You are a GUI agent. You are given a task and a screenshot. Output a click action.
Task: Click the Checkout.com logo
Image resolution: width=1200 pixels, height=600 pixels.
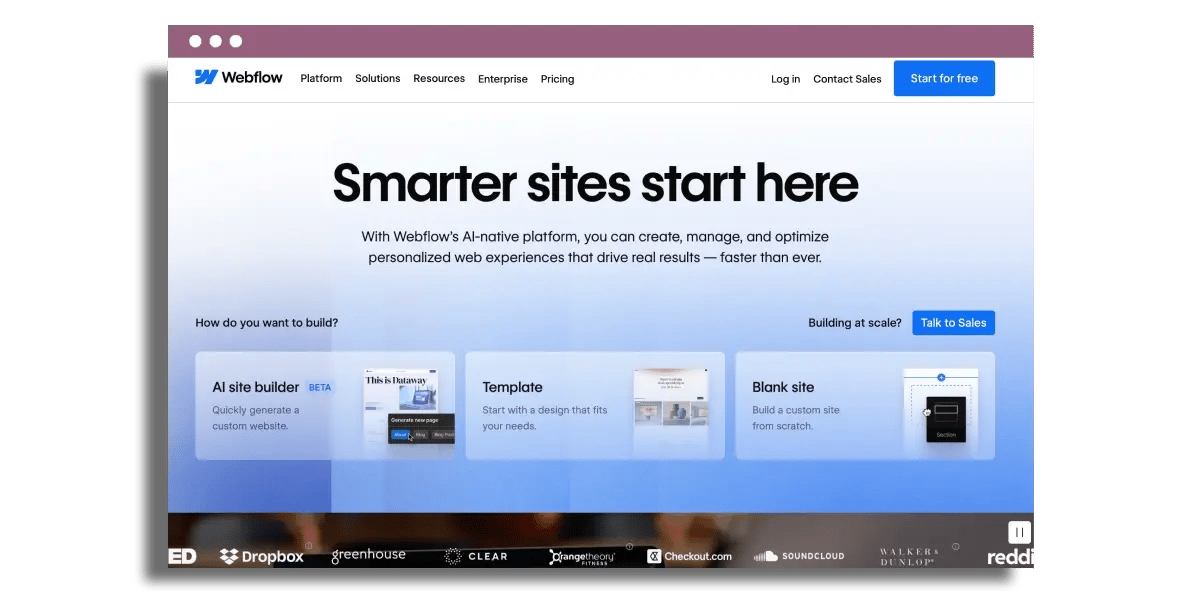(x=690, y=556)
